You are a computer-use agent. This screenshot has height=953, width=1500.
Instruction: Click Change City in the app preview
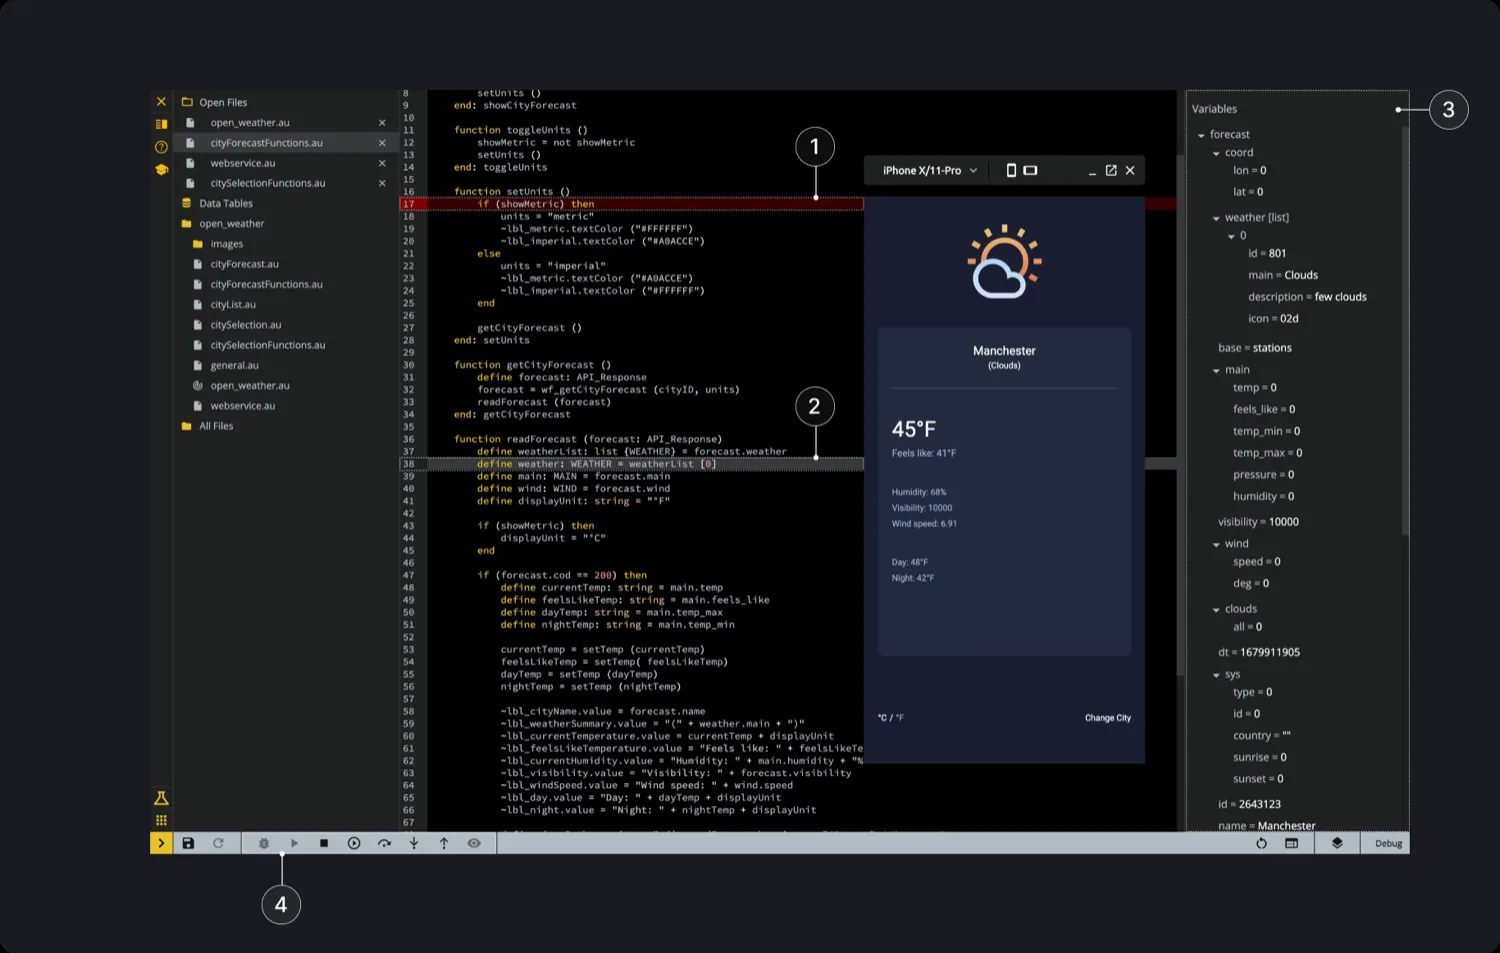coord(1108,718)
